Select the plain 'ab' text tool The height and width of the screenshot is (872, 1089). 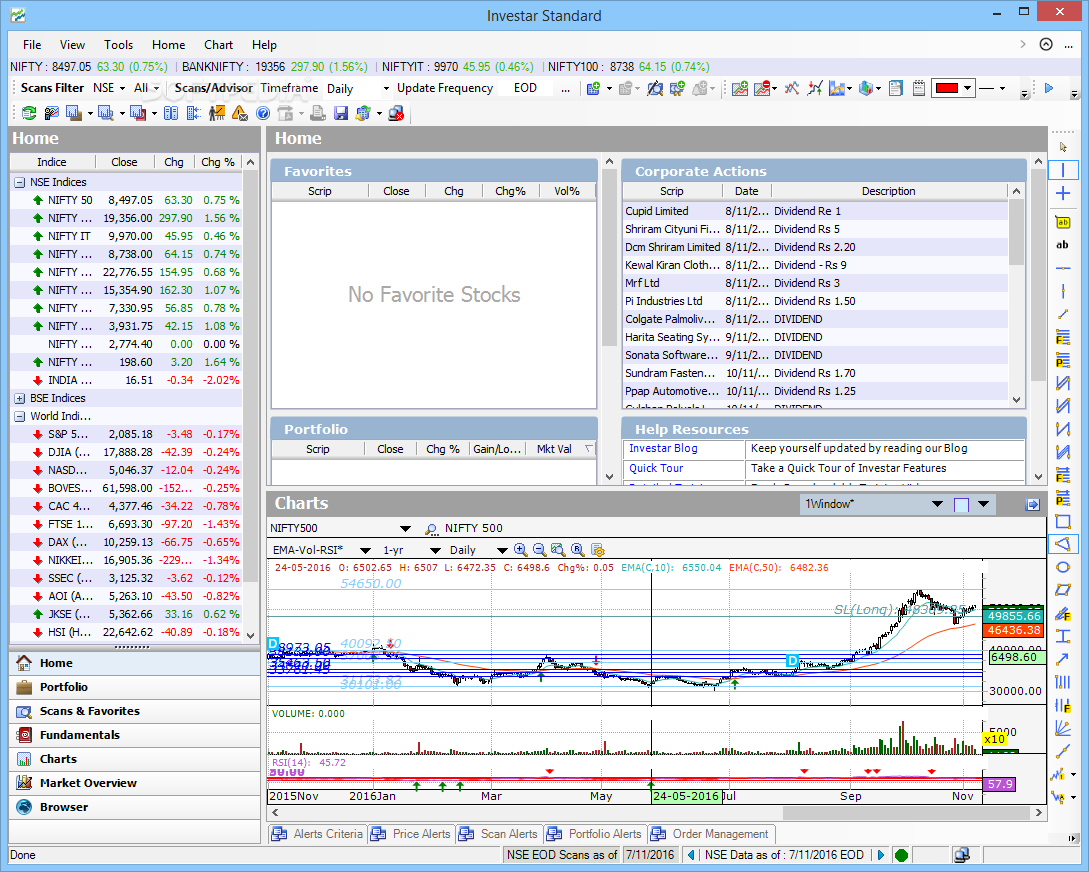pos(1063,244)
